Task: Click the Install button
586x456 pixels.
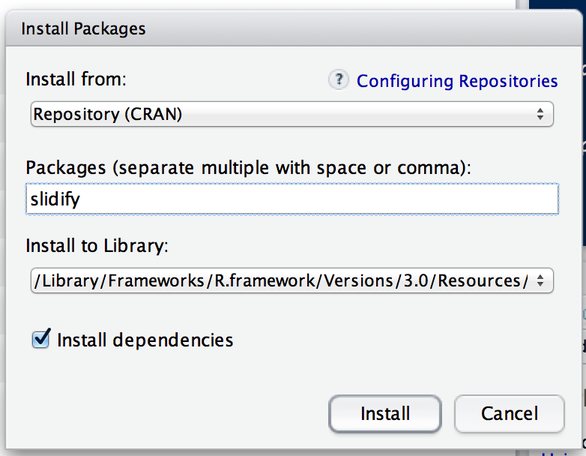Action: pyautogui.click(x=385, y=414)
